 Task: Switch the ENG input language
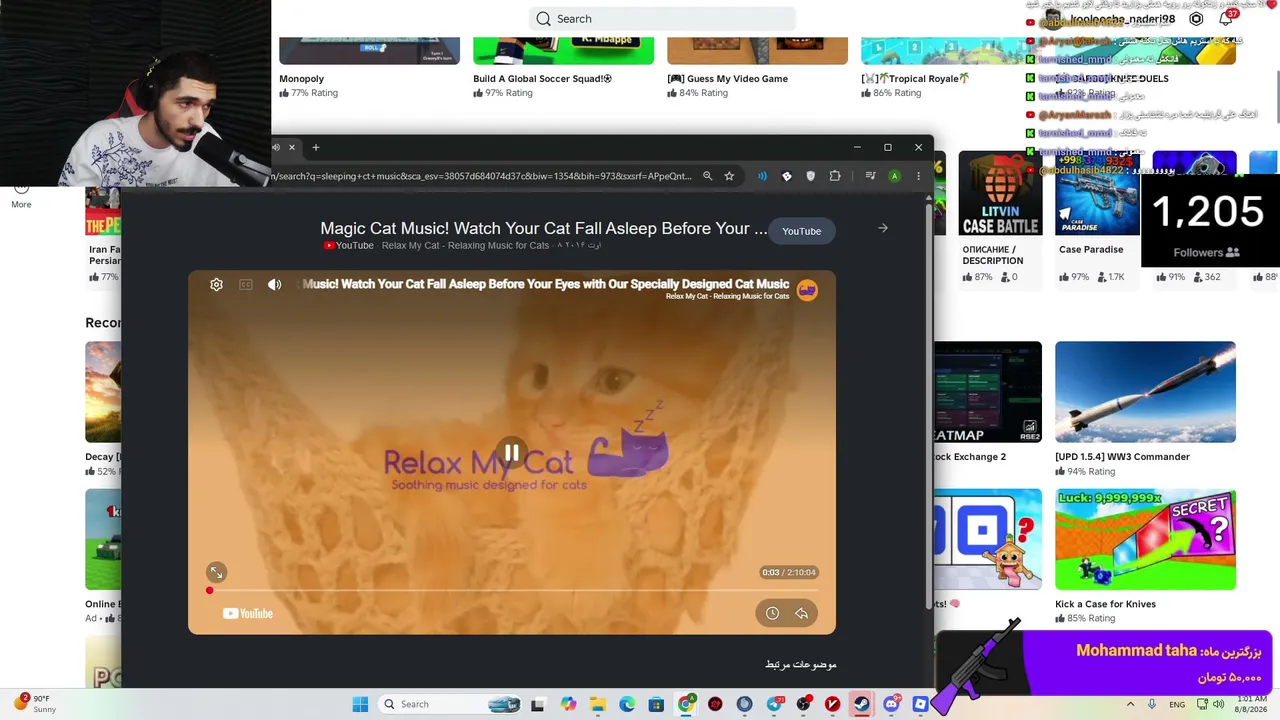point(1177,704)
